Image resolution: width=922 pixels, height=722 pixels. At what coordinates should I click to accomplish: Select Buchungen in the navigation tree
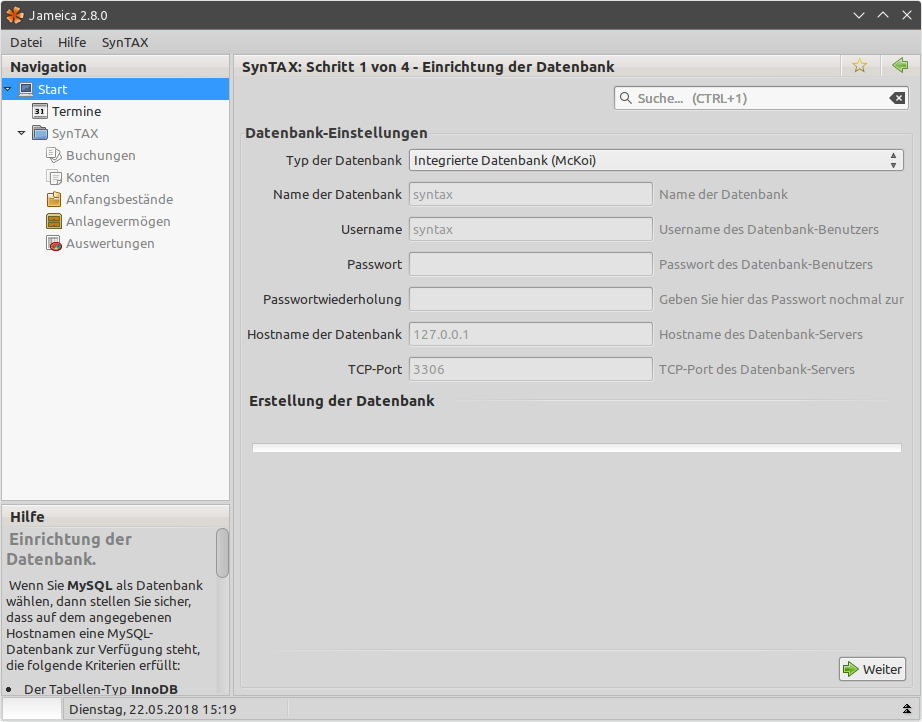coord(101,155)
